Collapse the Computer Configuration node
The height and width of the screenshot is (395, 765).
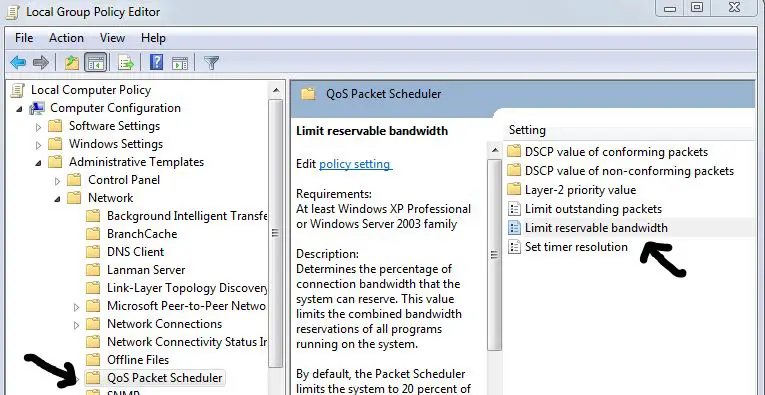point(20,109)
